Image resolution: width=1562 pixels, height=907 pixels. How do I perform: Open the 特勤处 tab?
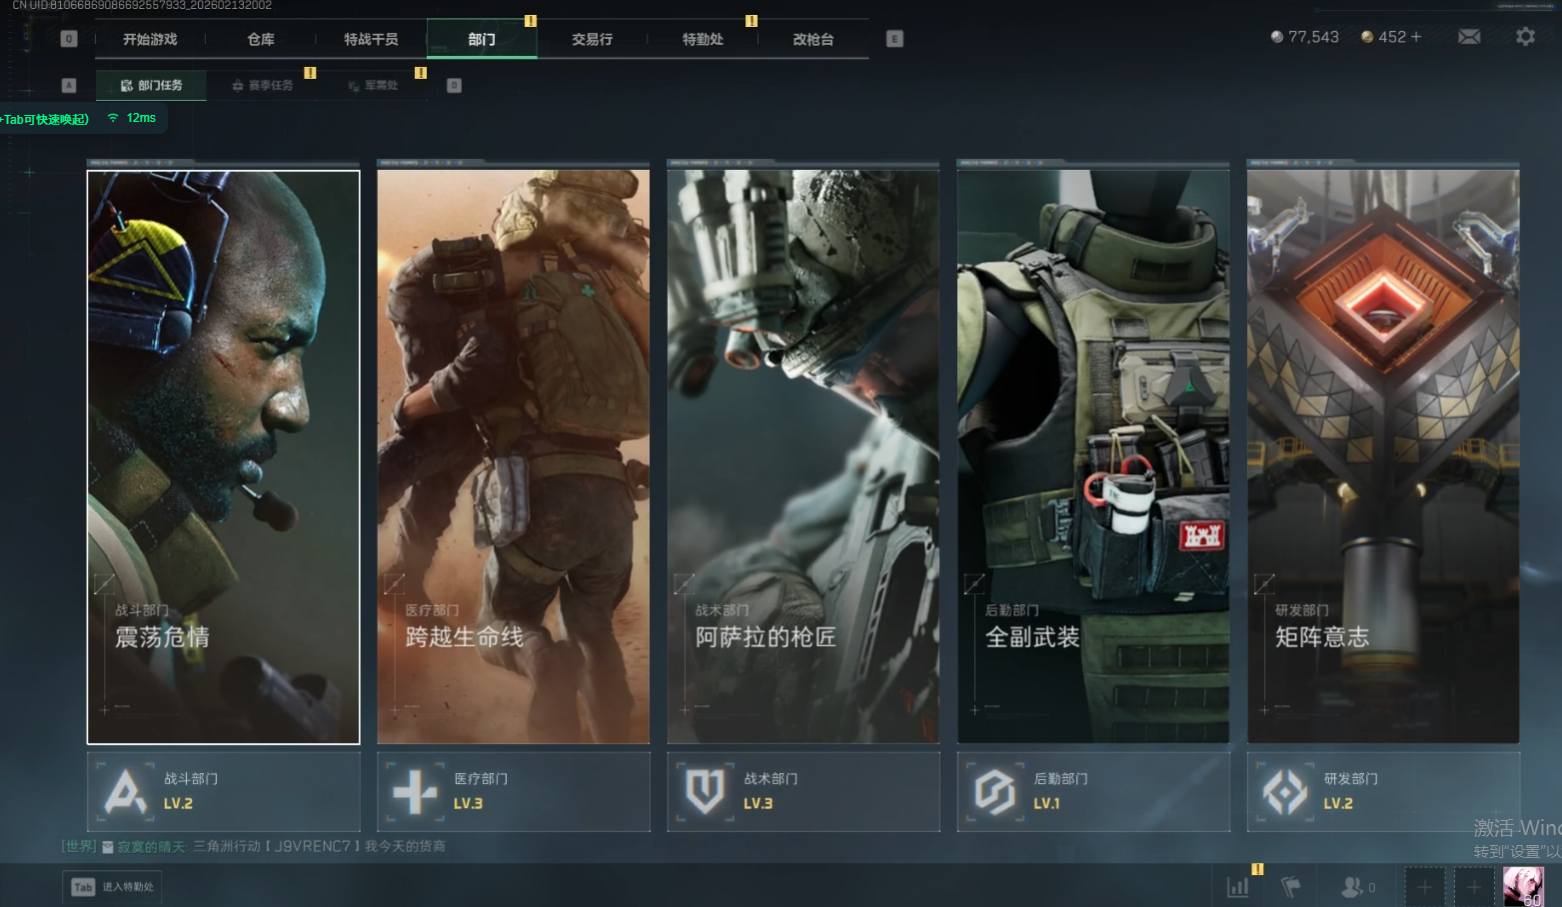click(x=703, y=39)
